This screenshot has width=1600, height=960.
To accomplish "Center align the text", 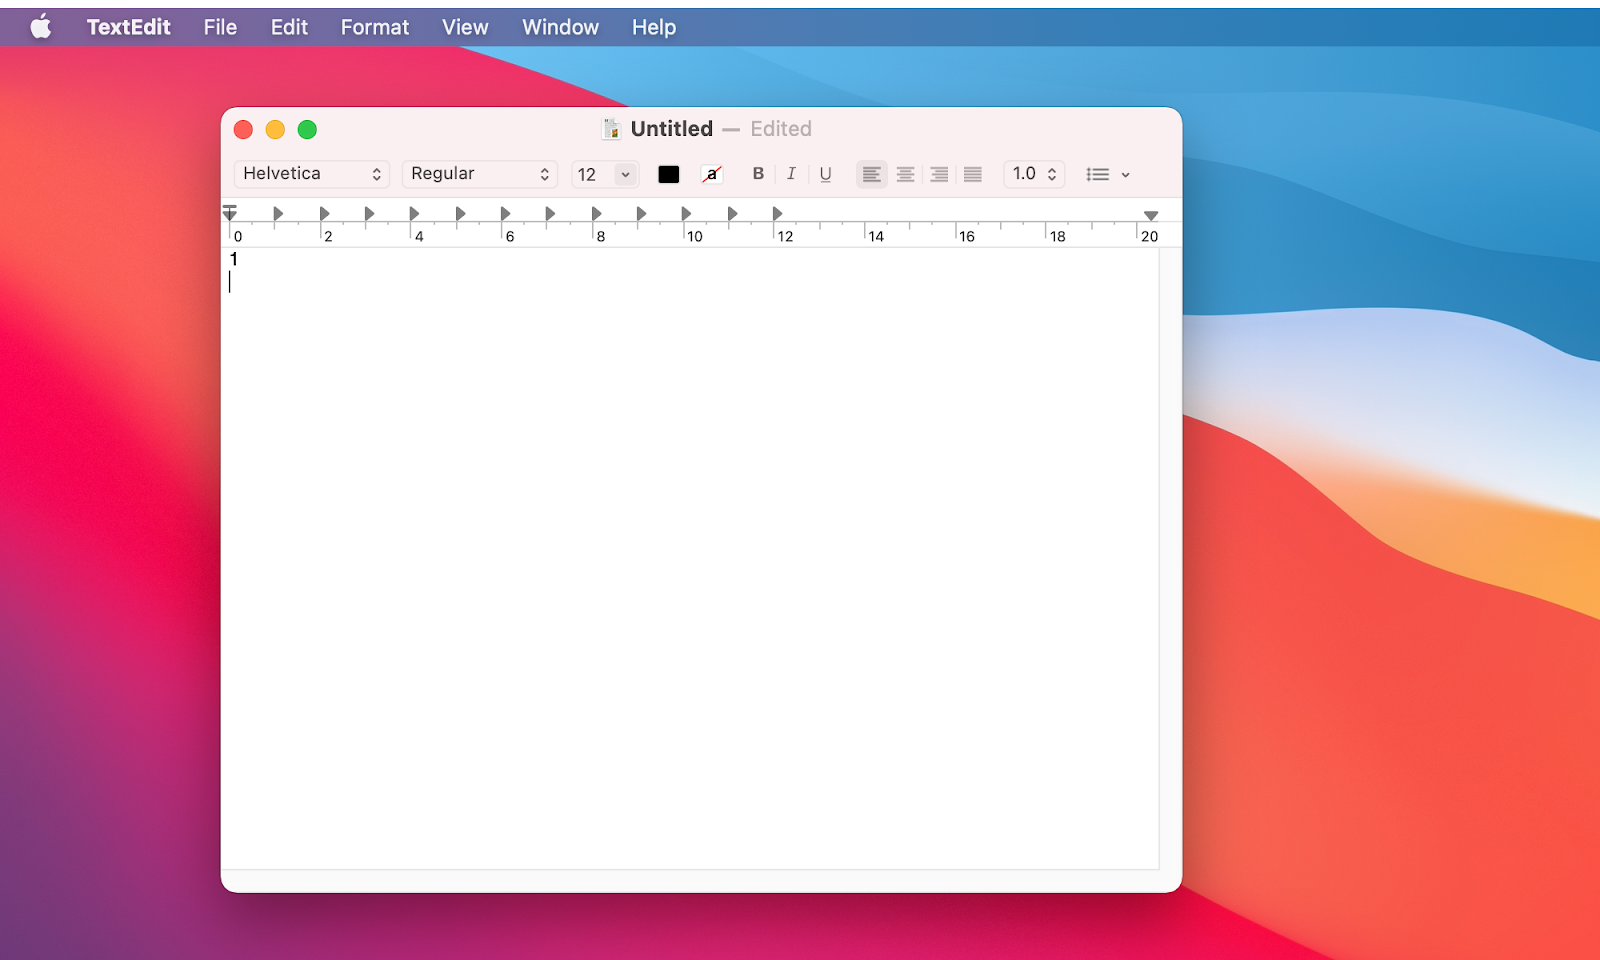I will (905, 174).
